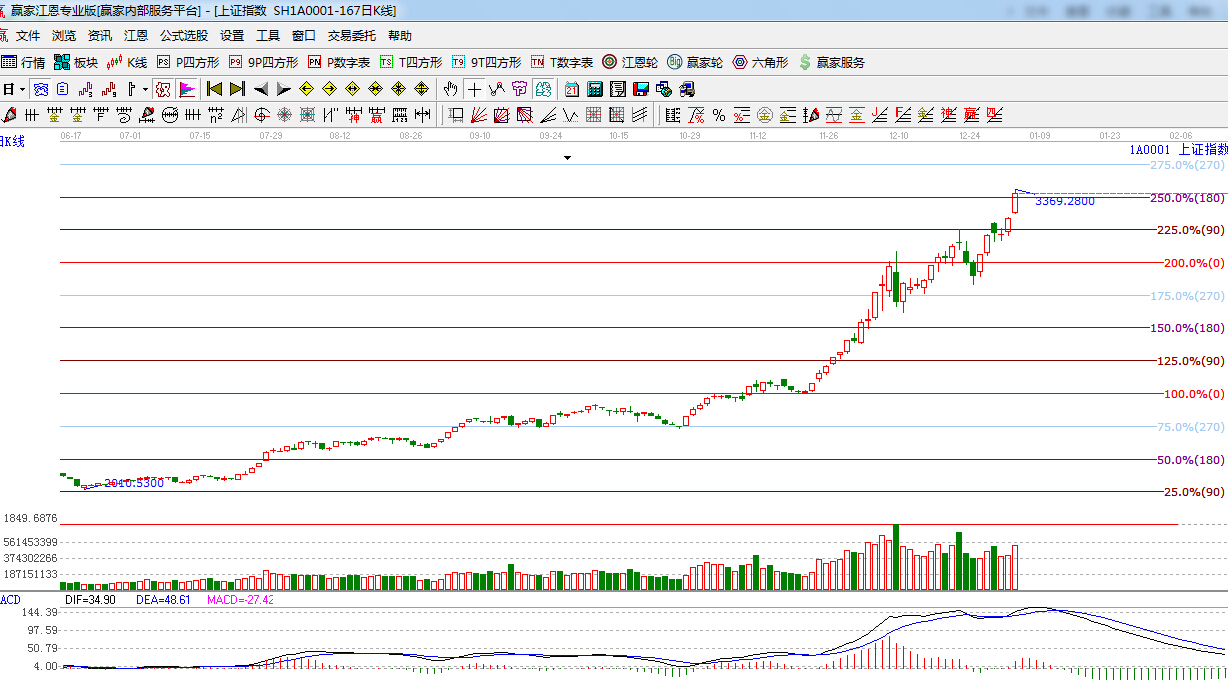The width and height of the screenshot is (1228, 680).
Task: Toggle the crosshair cursor mode
Action: [474, 89]
